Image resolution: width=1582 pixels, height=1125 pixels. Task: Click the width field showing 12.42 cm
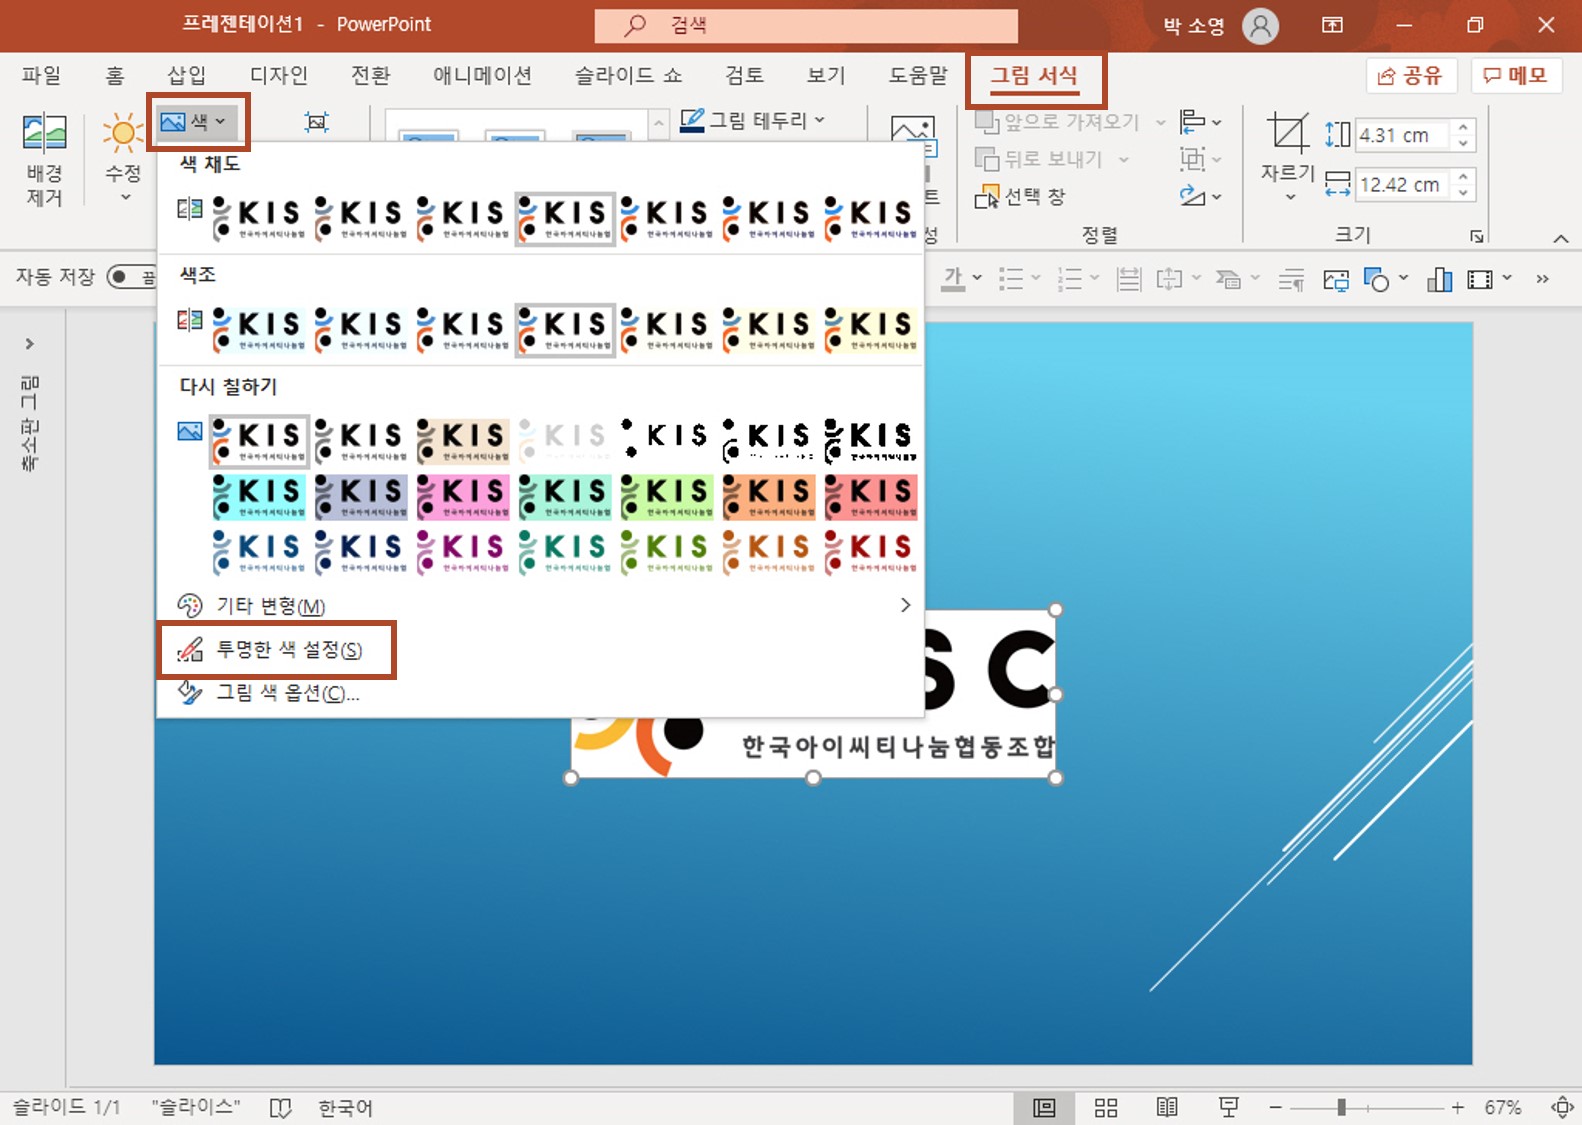pos(1402,184)
